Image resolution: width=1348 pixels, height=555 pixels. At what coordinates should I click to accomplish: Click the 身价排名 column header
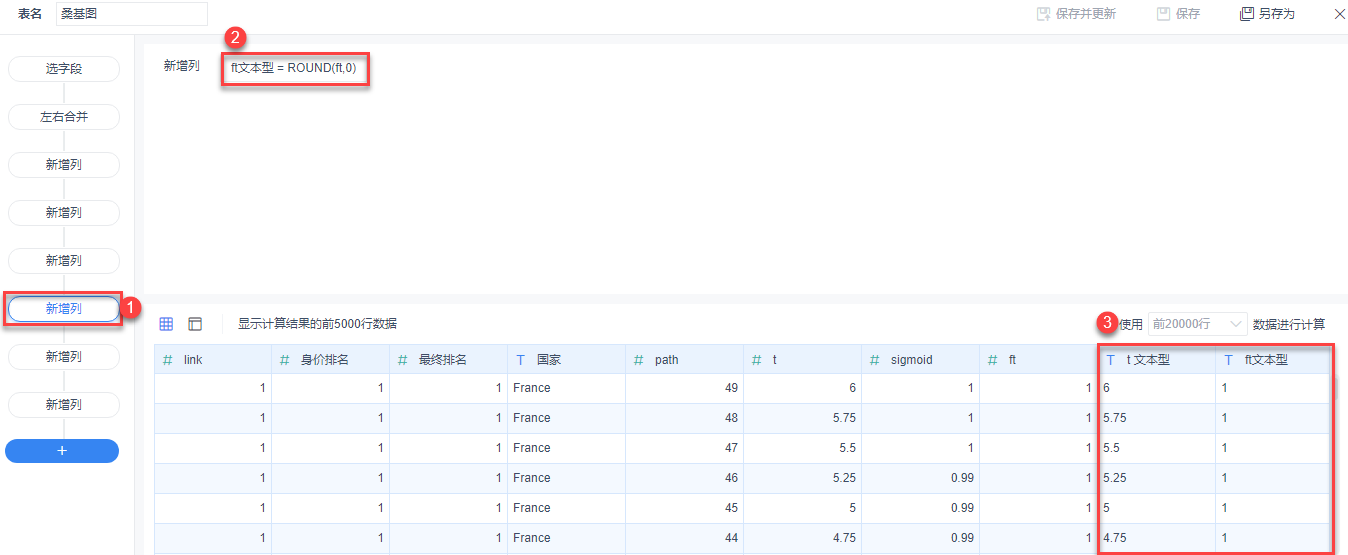(330, 359)
